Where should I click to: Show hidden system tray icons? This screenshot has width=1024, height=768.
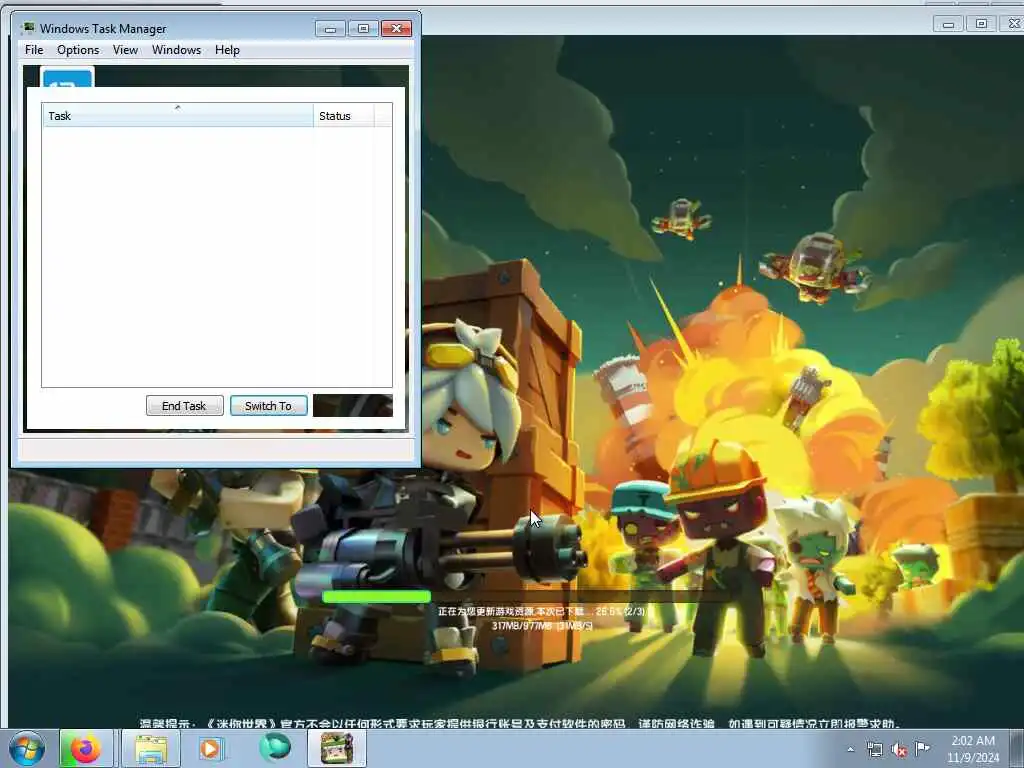[x=850, y=750]
